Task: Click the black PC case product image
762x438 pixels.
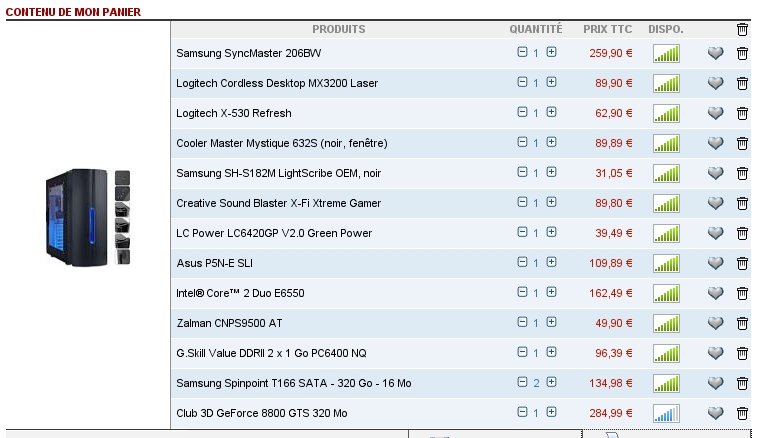Action: click(88, 217)
